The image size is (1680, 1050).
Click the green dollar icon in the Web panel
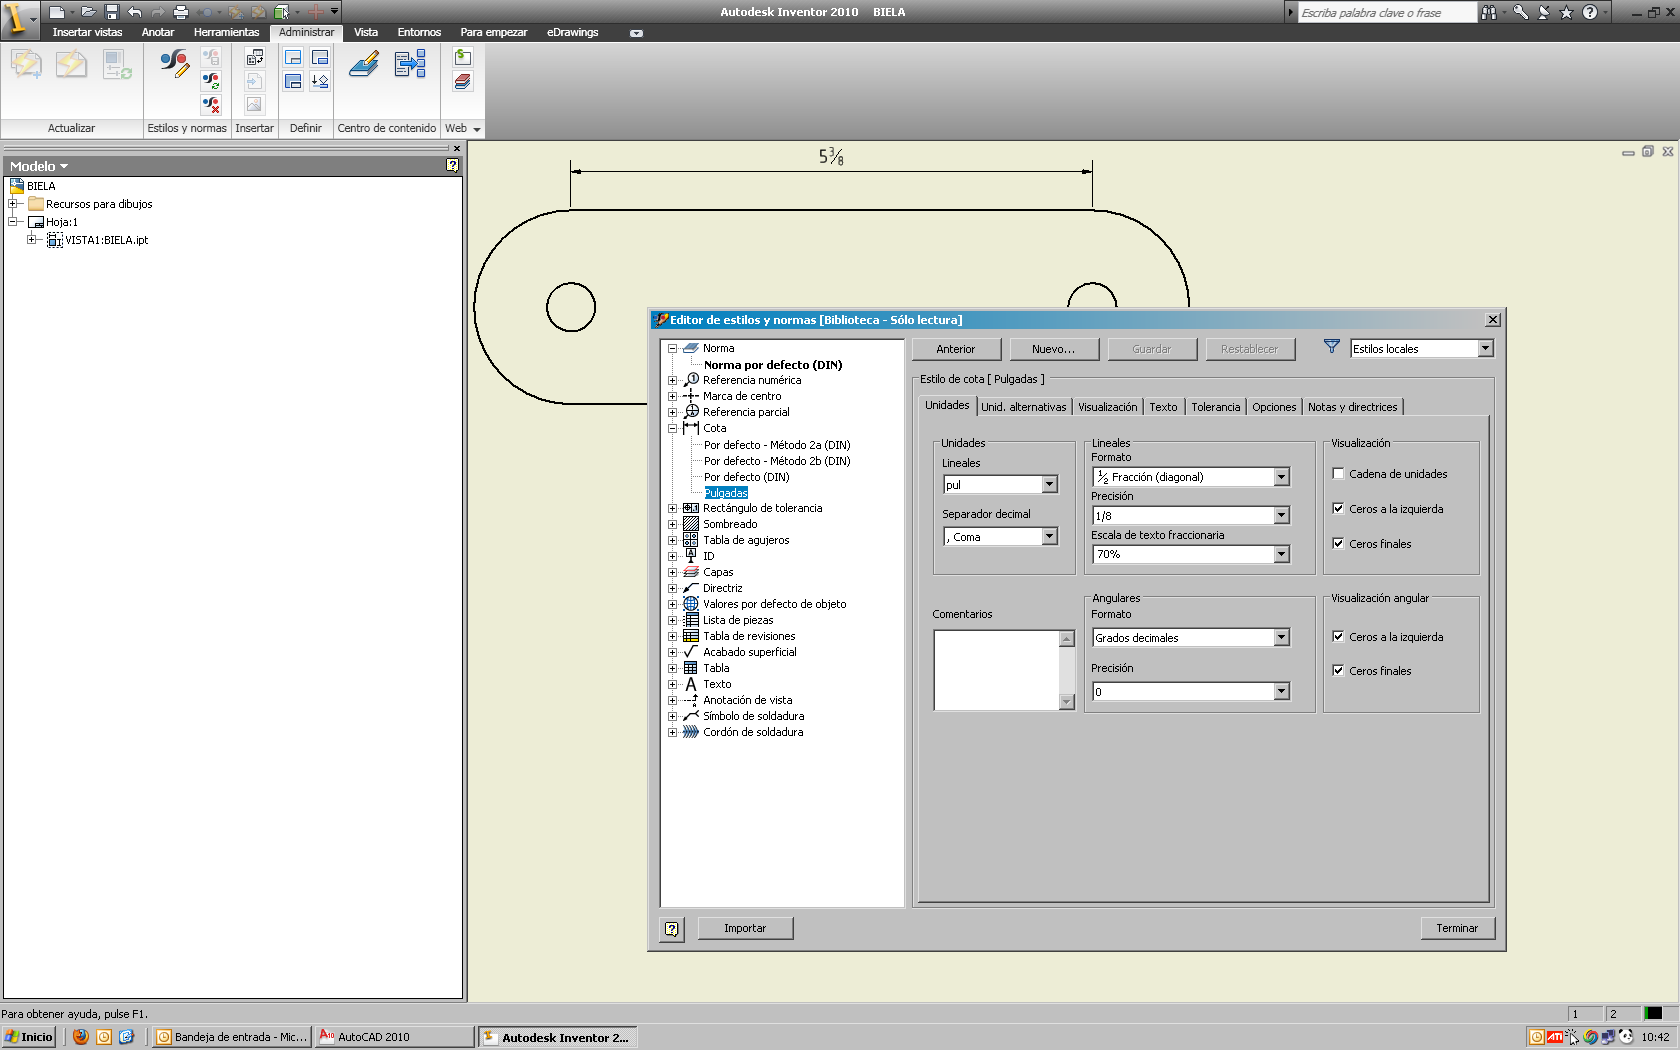(x=463, y=57)
